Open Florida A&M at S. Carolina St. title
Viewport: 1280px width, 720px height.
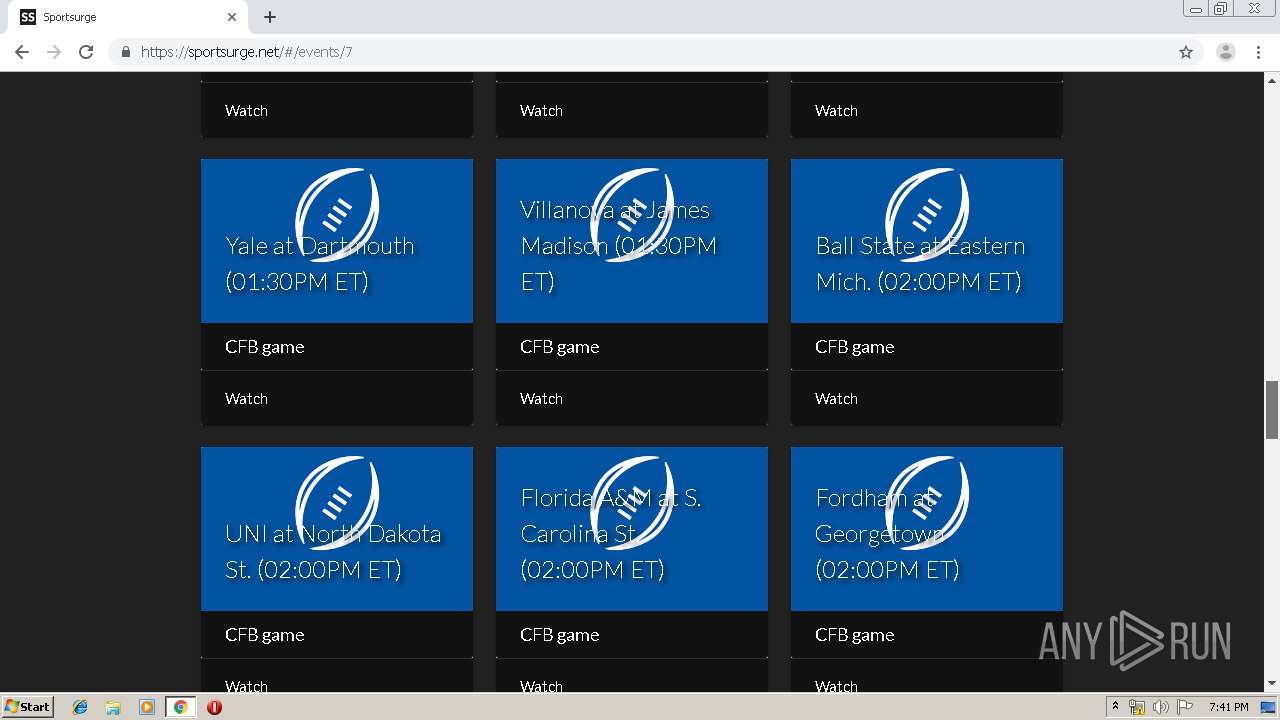tap(611, 534)
